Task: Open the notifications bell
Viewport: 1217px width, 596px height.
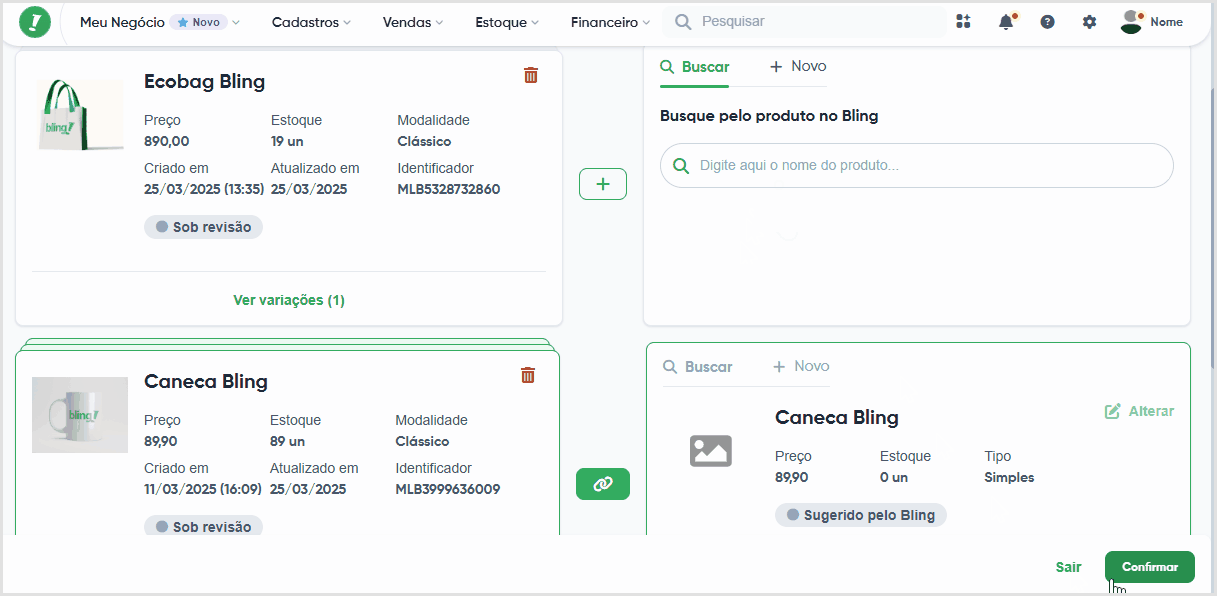Action: point(1006,21)
